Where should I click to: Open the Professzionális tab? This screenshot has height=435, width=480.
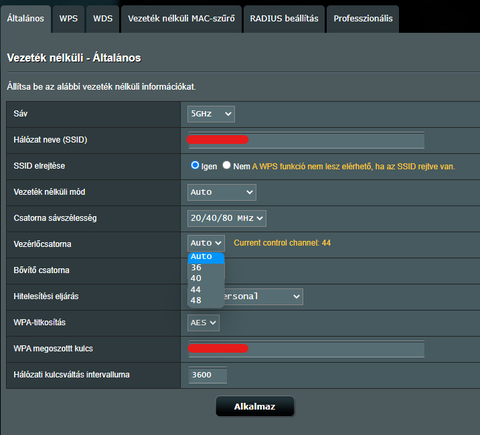363,19
